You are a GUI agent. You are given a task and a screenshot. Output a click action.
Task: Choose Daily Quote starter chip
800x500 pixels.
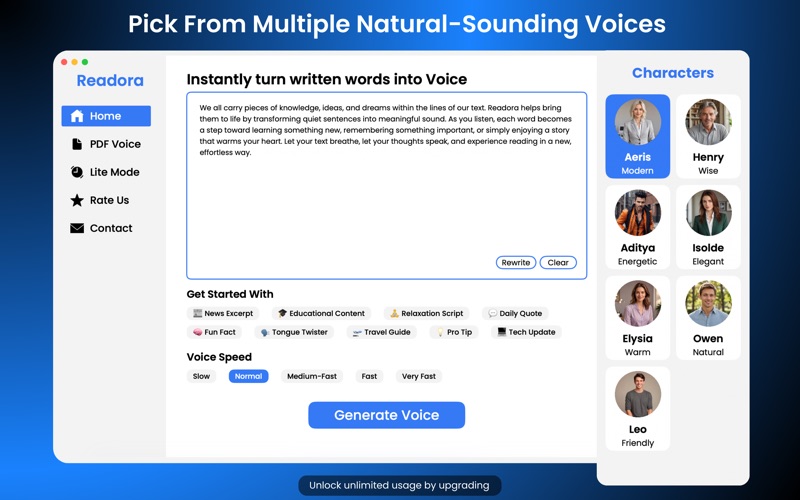(515, 313)
